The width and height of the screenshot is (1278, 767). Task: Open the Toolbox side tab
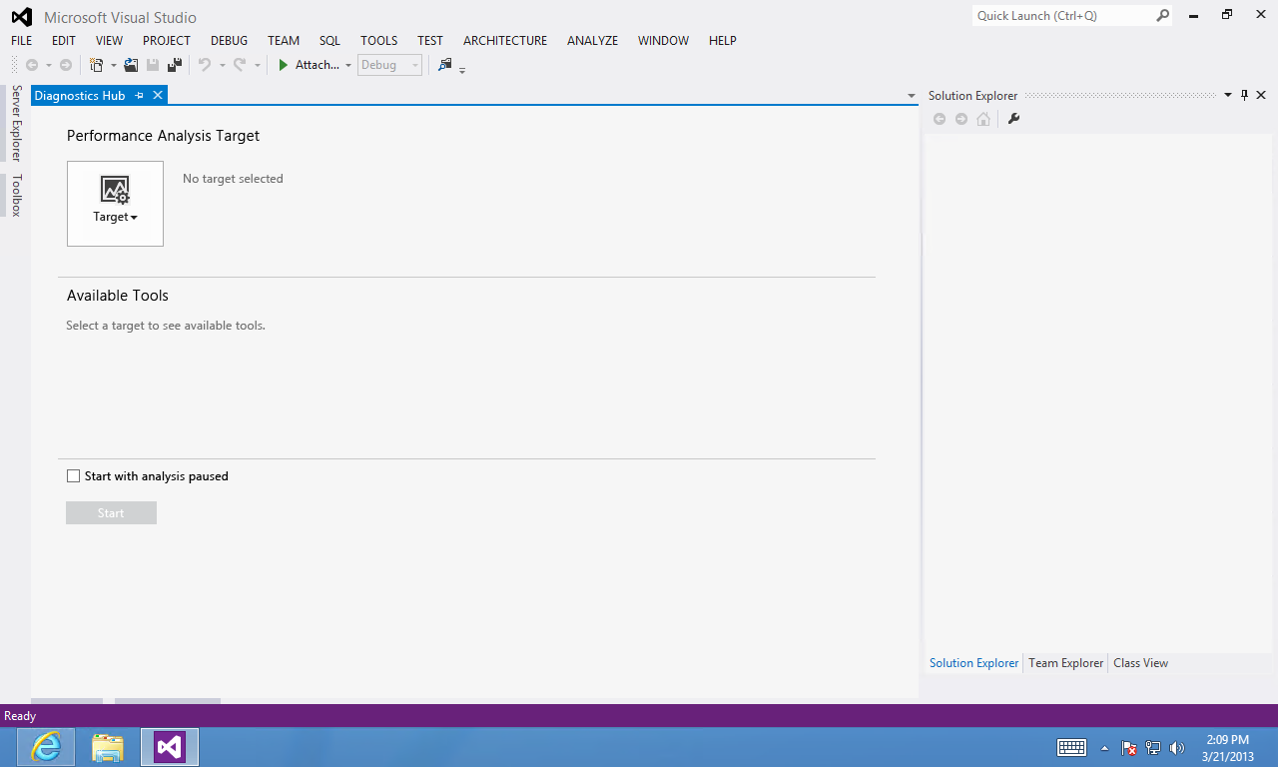point(16,195)
